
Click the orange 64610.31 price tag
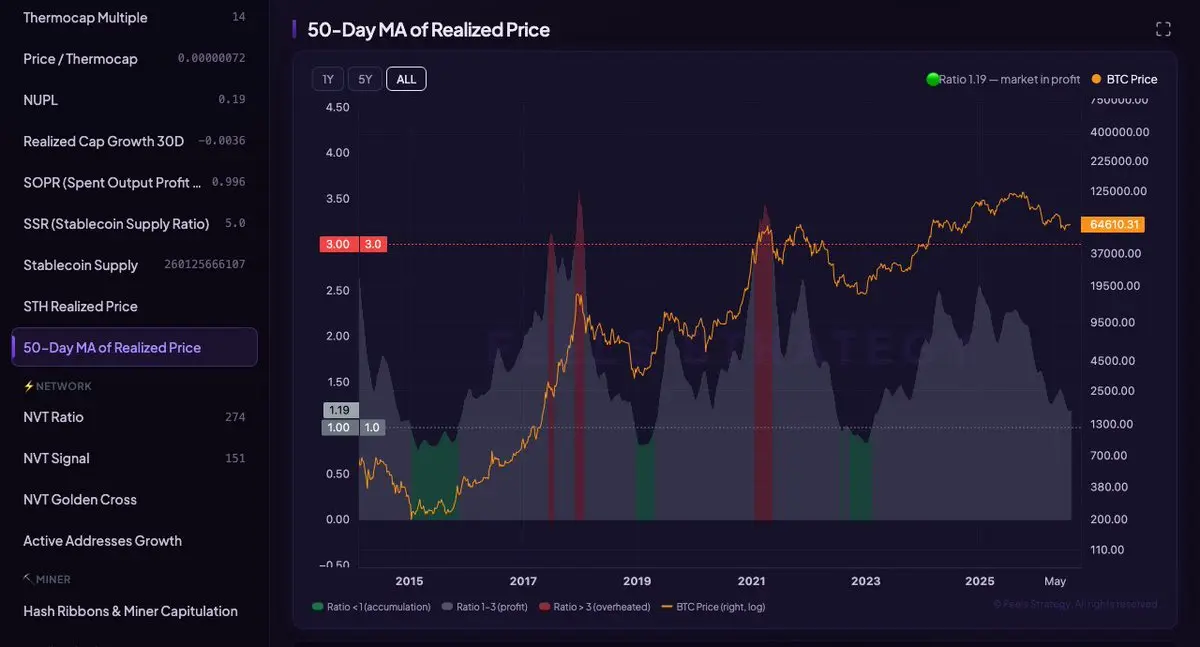[x=1112, y=225]
